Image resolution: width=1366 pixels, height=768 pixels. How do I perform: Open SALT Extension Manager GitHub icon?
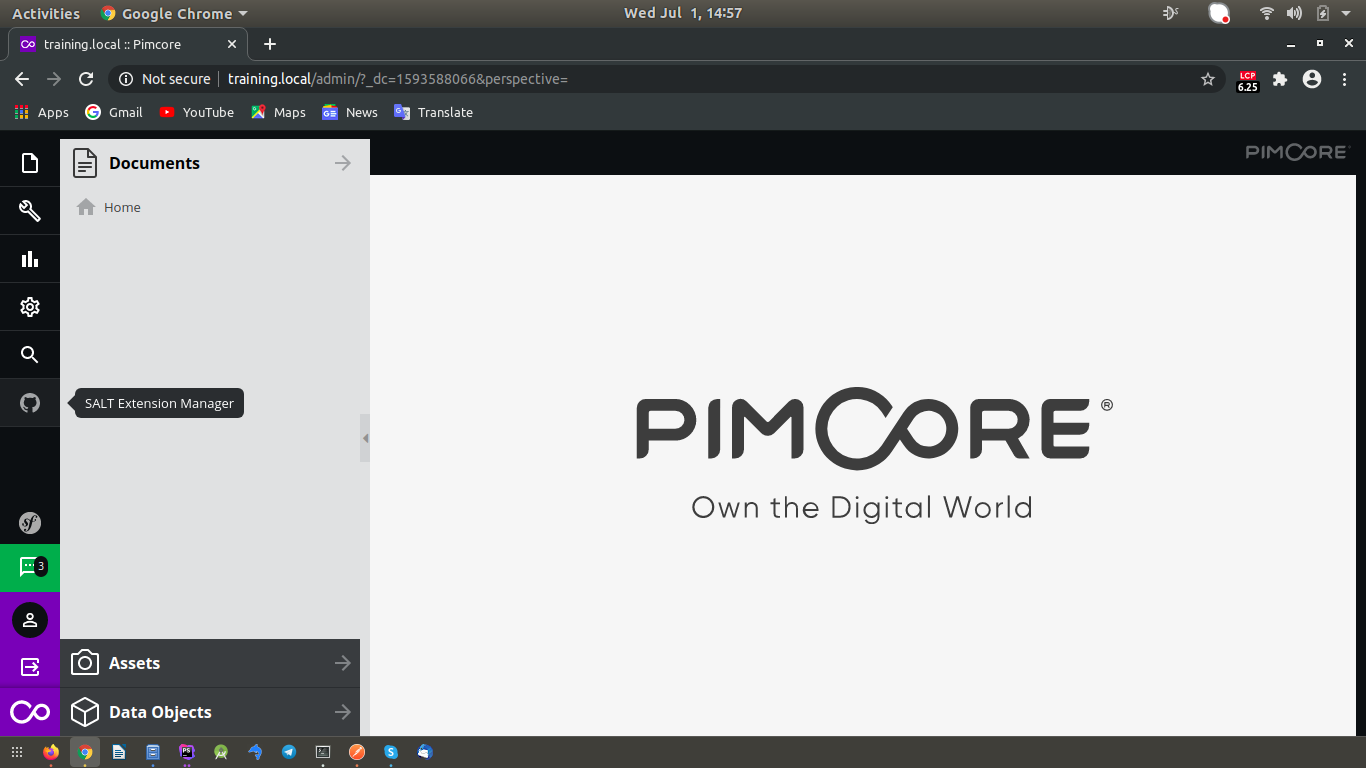click(30, 403)
